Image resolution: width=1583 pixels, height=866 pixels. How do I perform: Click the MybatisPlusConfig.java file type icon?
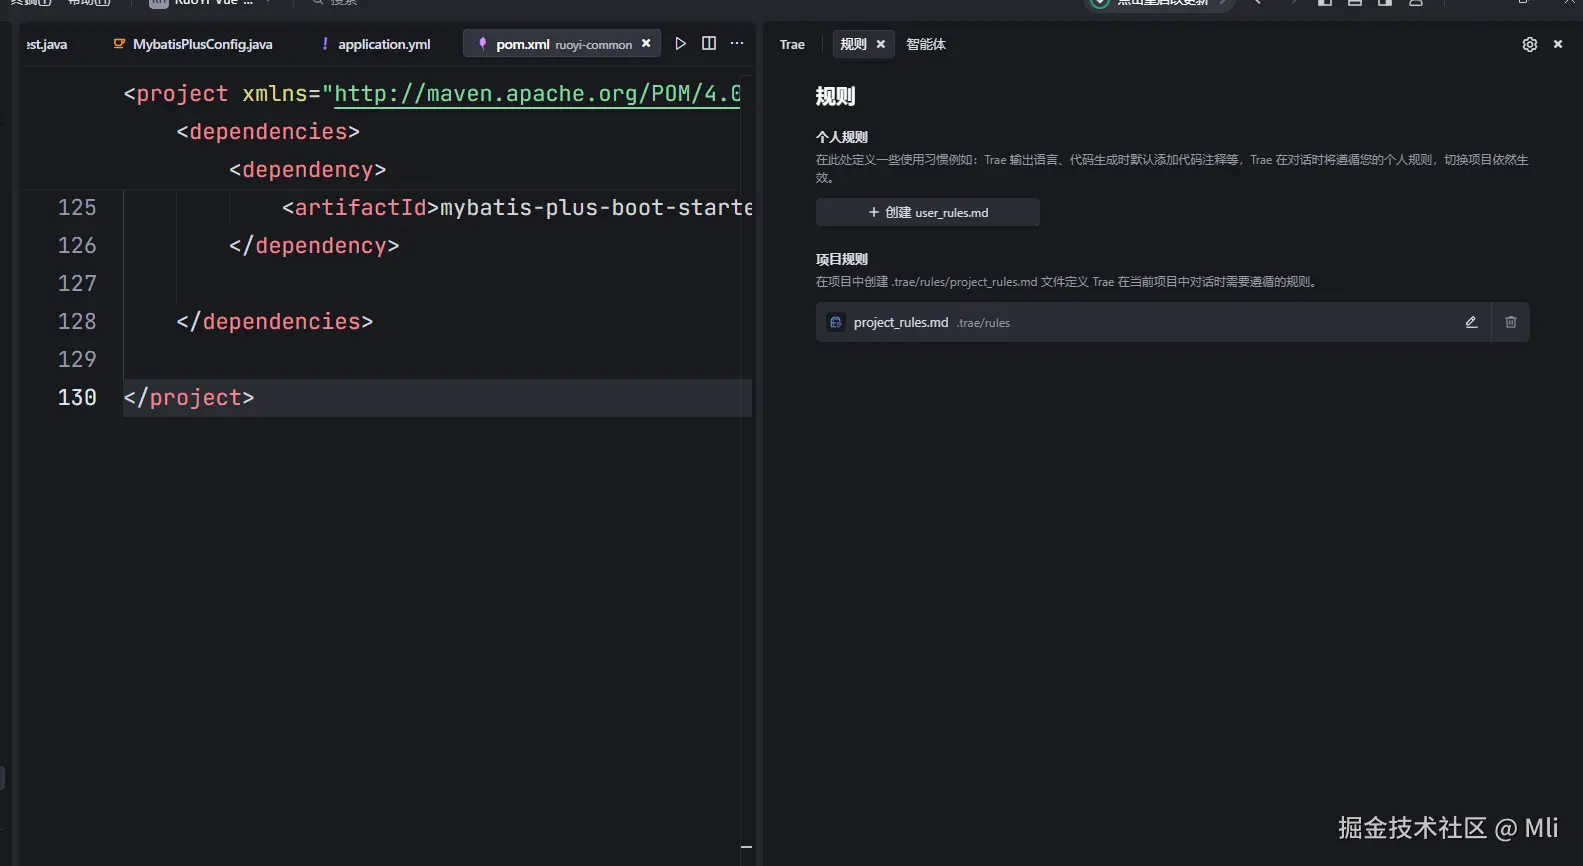[119, 44]
